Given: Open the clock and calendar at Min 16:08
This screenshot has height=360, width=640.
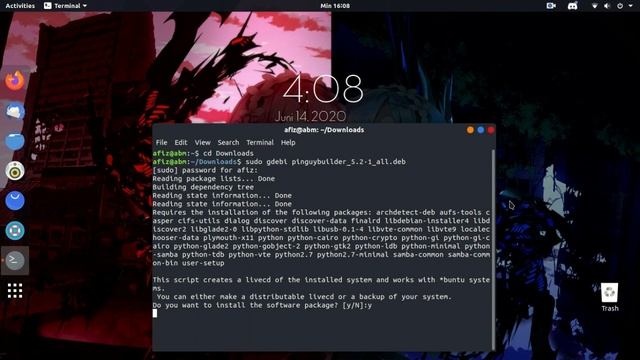Looking at the screenshot, I should pyautogui.click(x=335, y=6).
